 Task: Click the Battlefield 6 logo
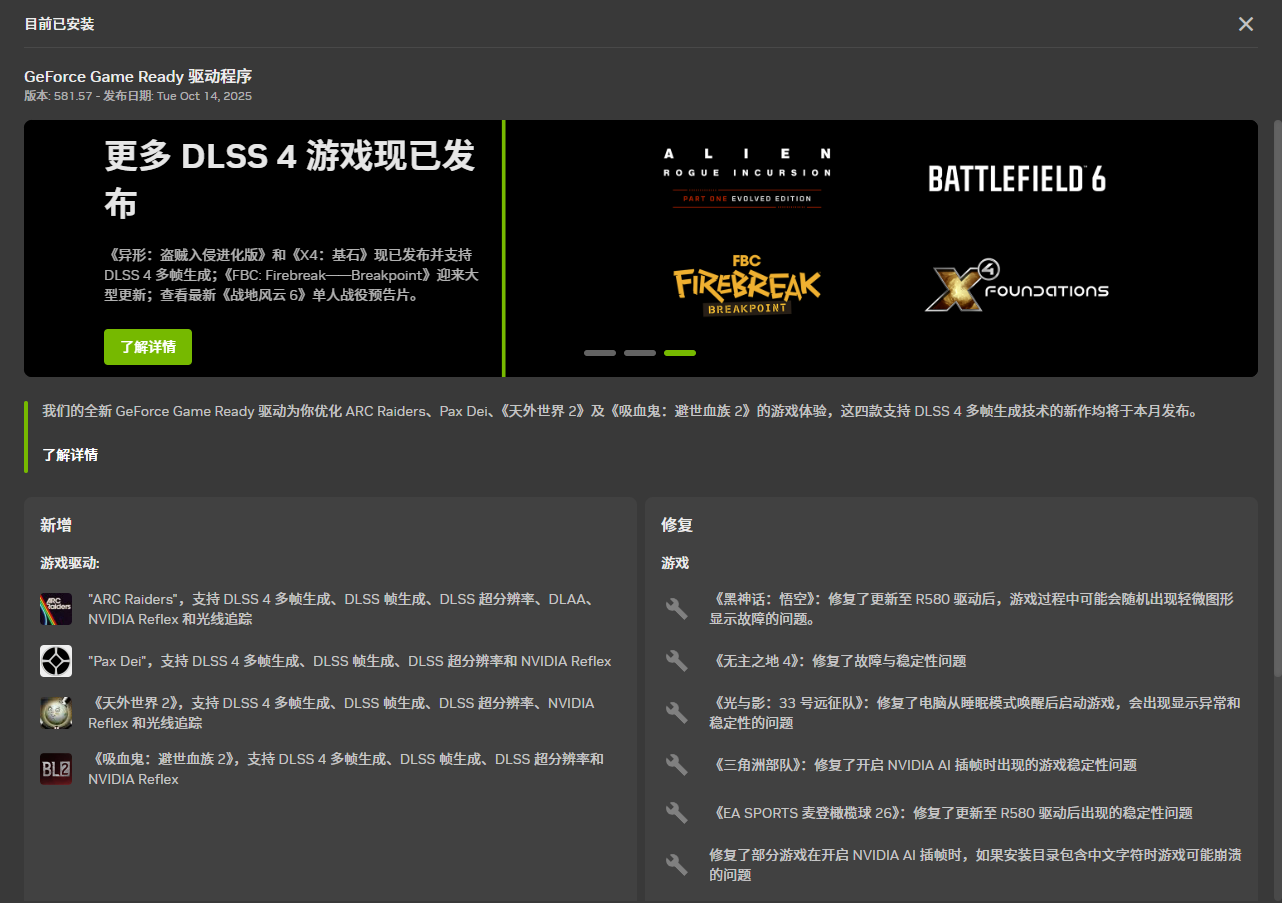[x=1017, y=179]
